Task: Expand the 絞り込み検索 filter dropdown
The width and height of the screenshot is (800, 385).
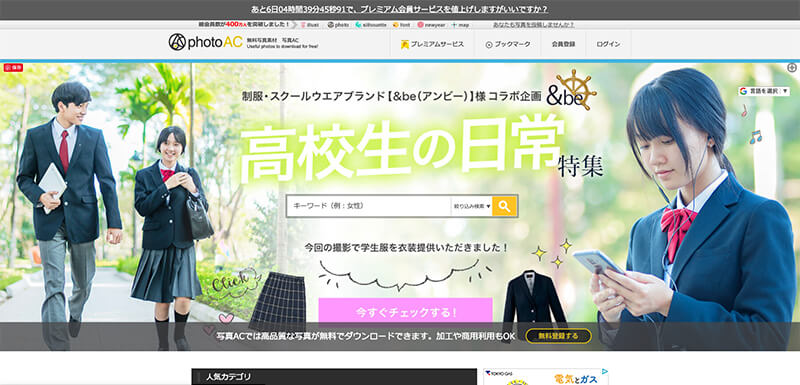Action: tap(471, 207)
